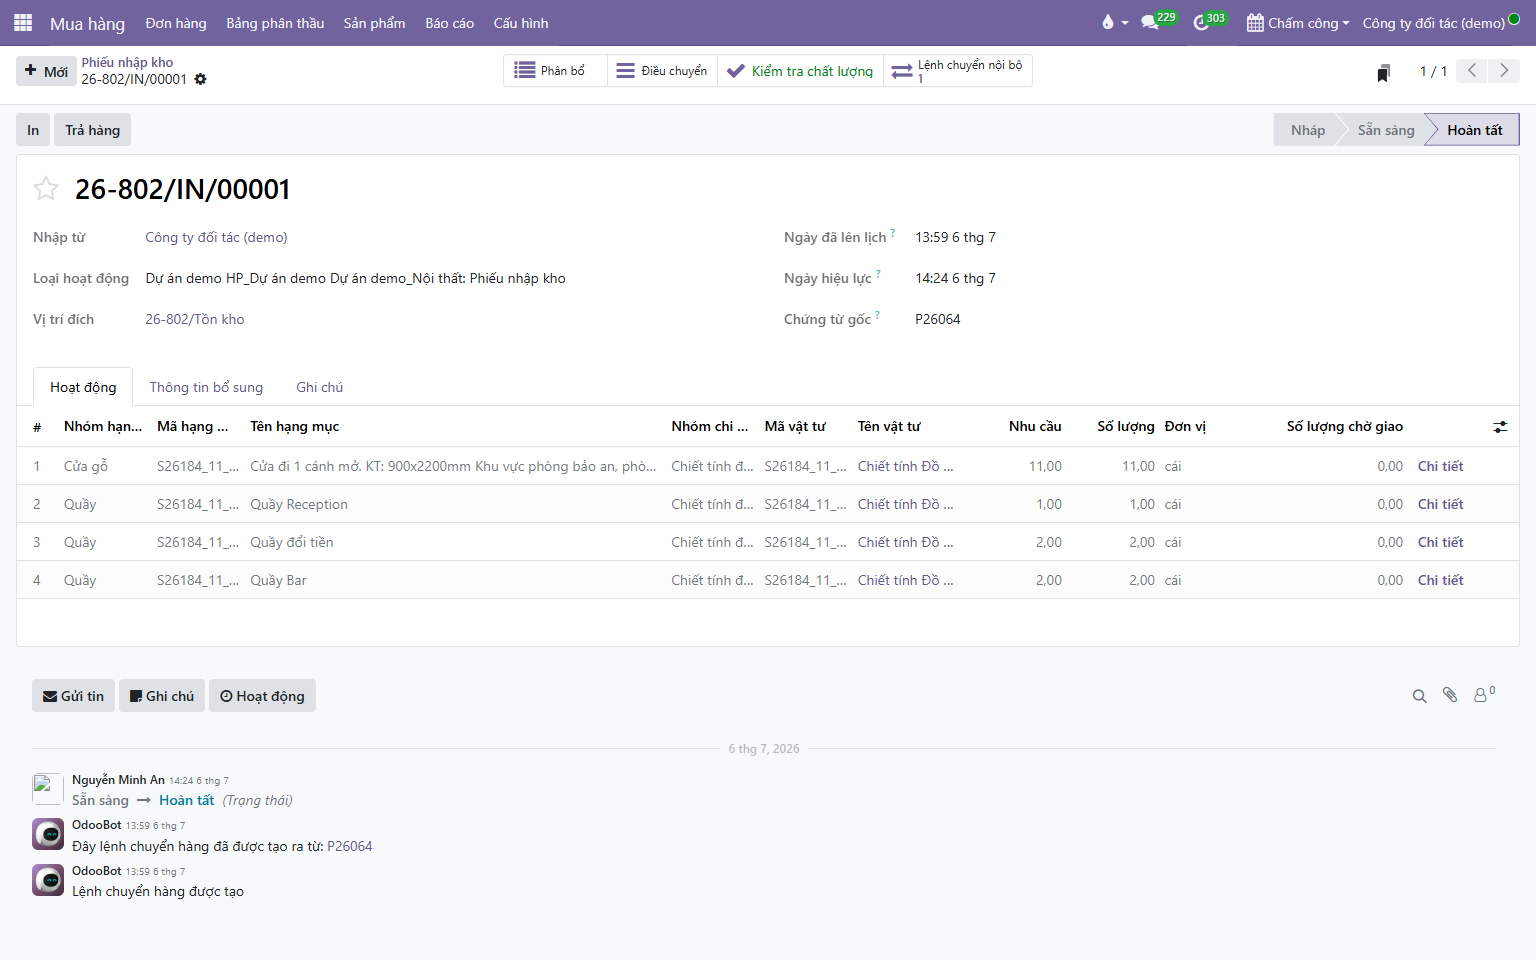Click the followers person icon
Viewport: 1536px width, 960px height.
coord(1484,694)
